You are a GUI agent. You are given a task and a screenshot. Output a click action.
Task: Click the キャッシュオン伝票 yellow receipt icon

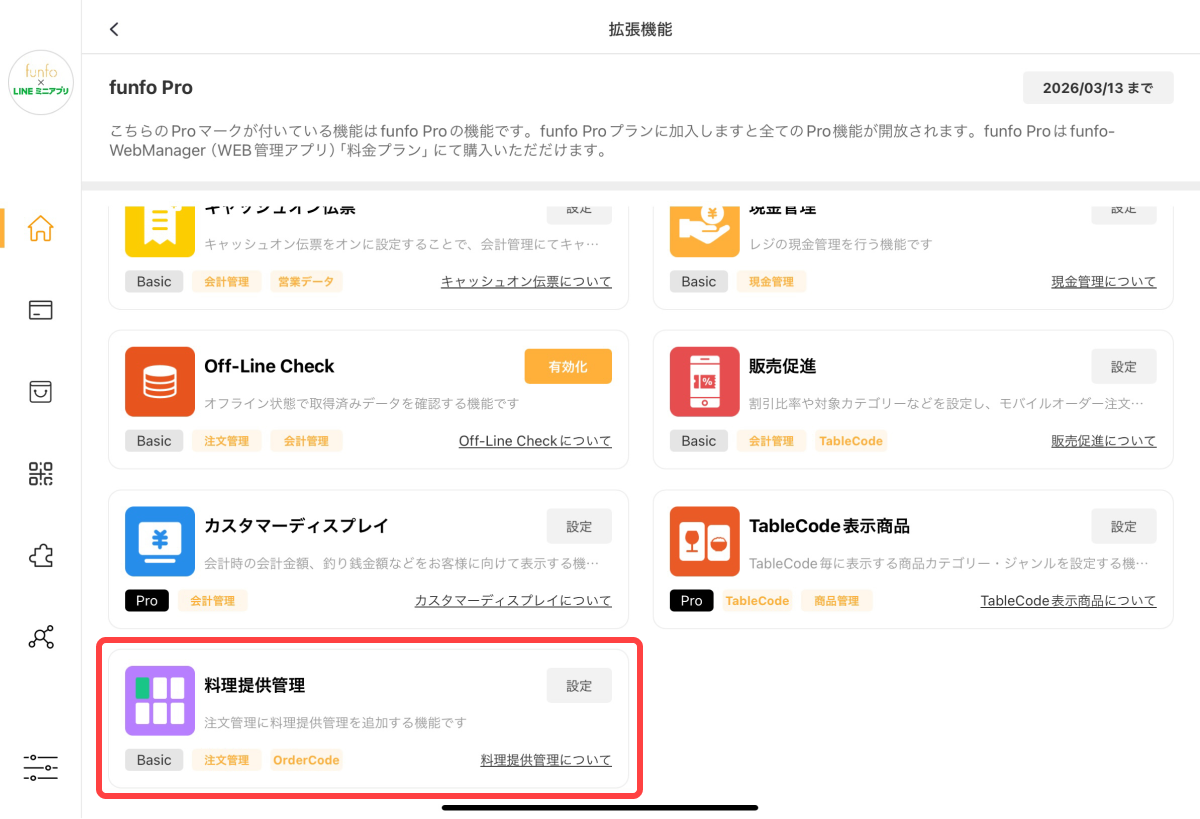(160, 229)
